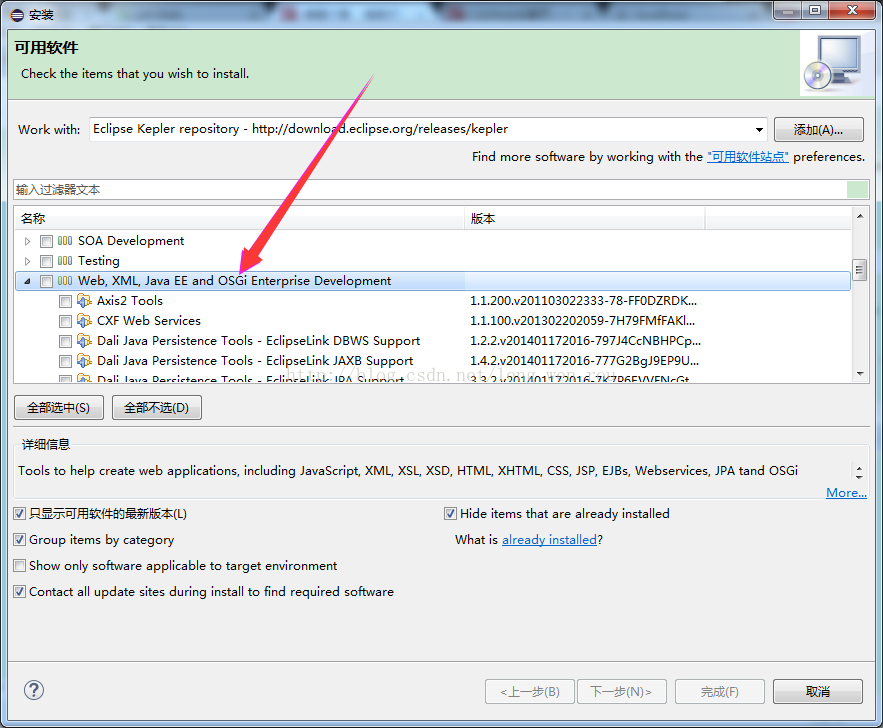Click the 完成(F) button

click(x=720, y=691)
